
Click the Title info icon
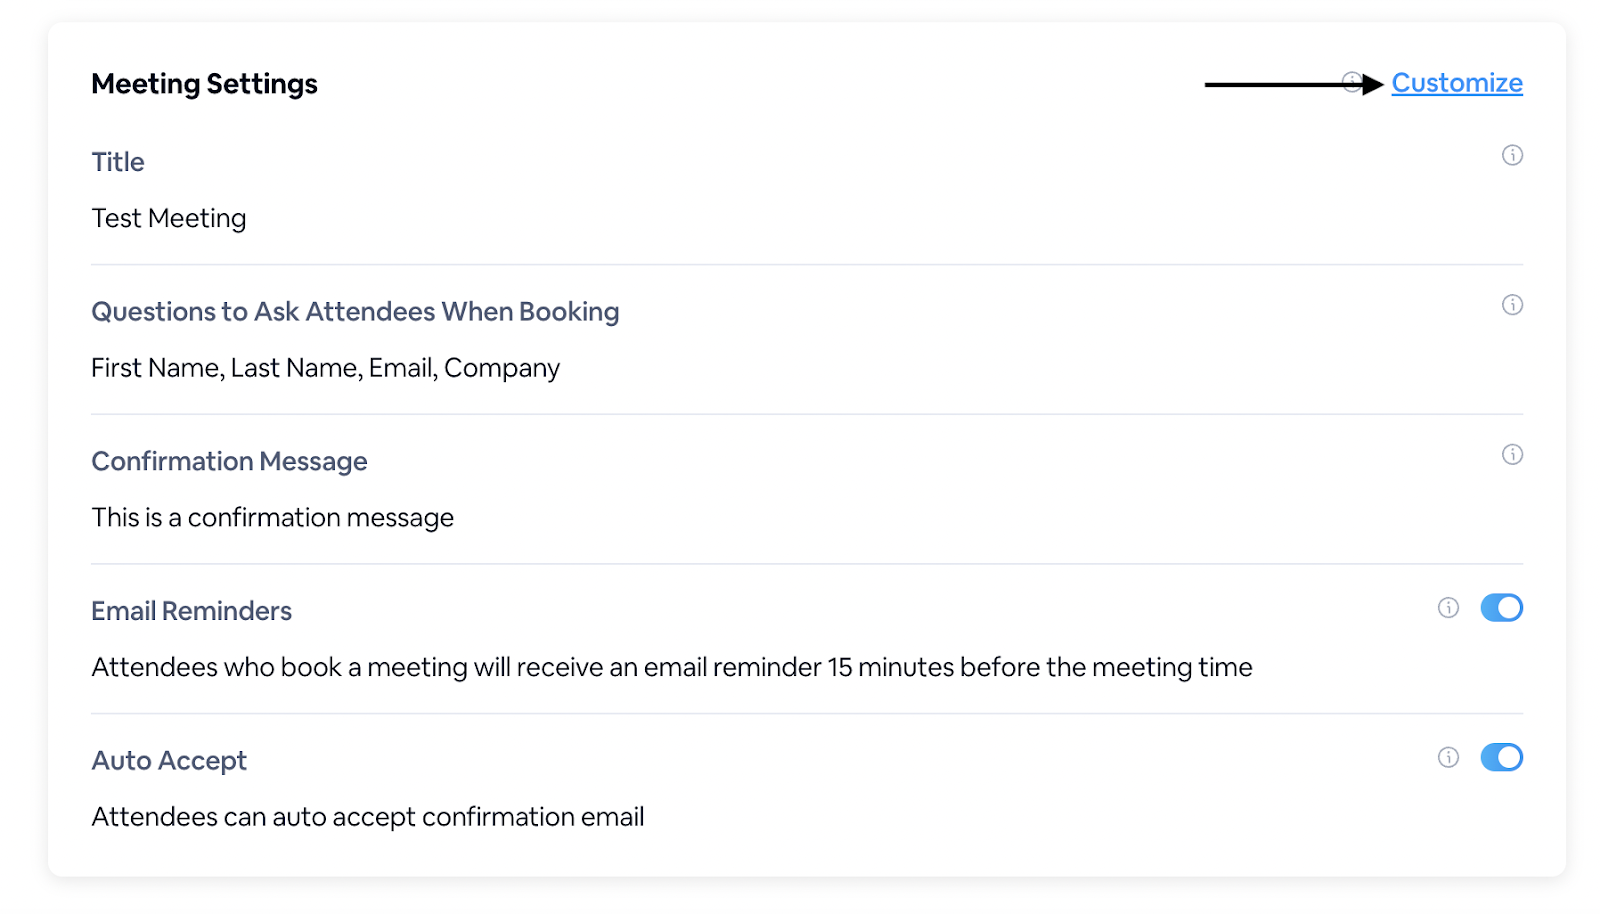(1512, 155)
